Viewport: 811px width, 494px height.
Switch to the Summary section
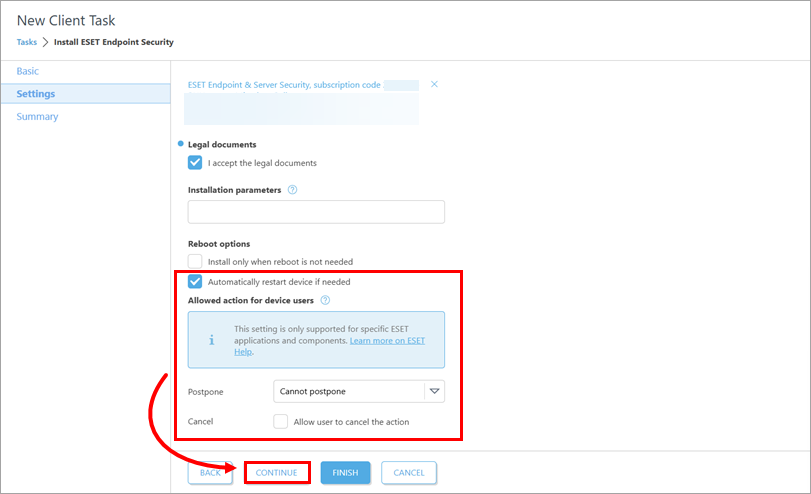(37, 117)
